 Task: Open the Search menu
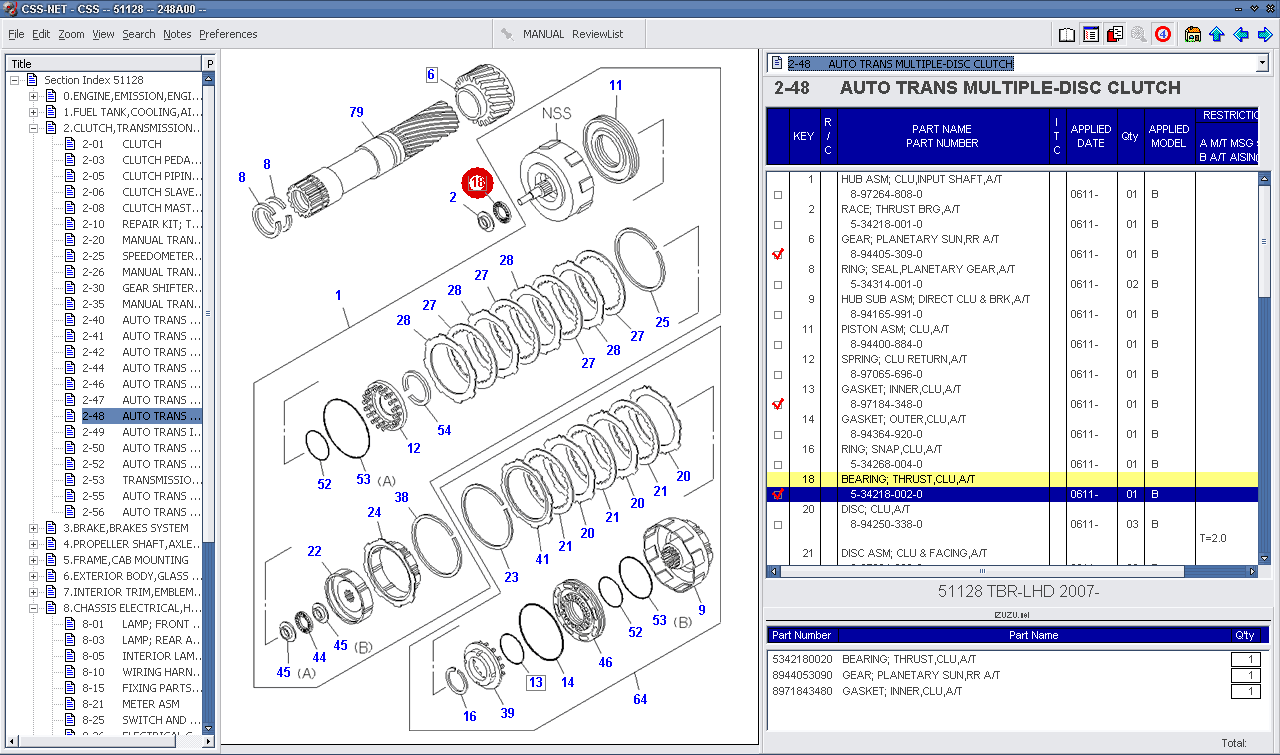(139, 34)
